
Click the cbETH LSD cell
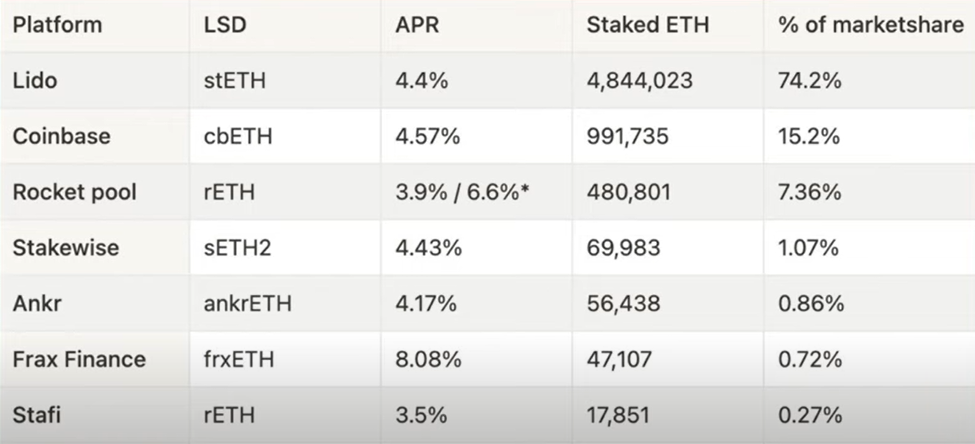(235, 137)
